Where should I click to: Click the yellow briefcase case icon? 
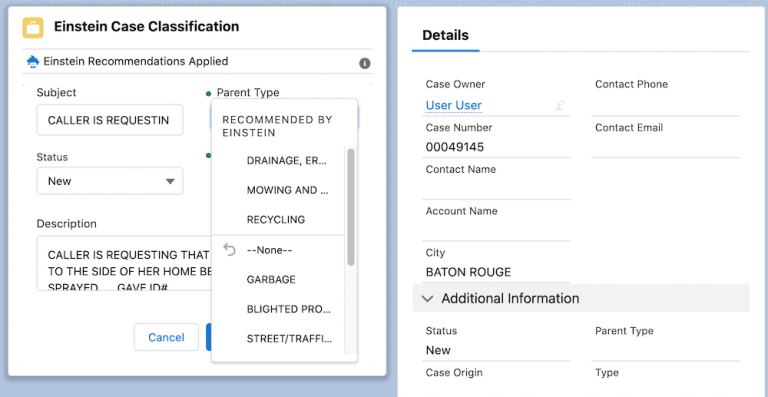33,27
